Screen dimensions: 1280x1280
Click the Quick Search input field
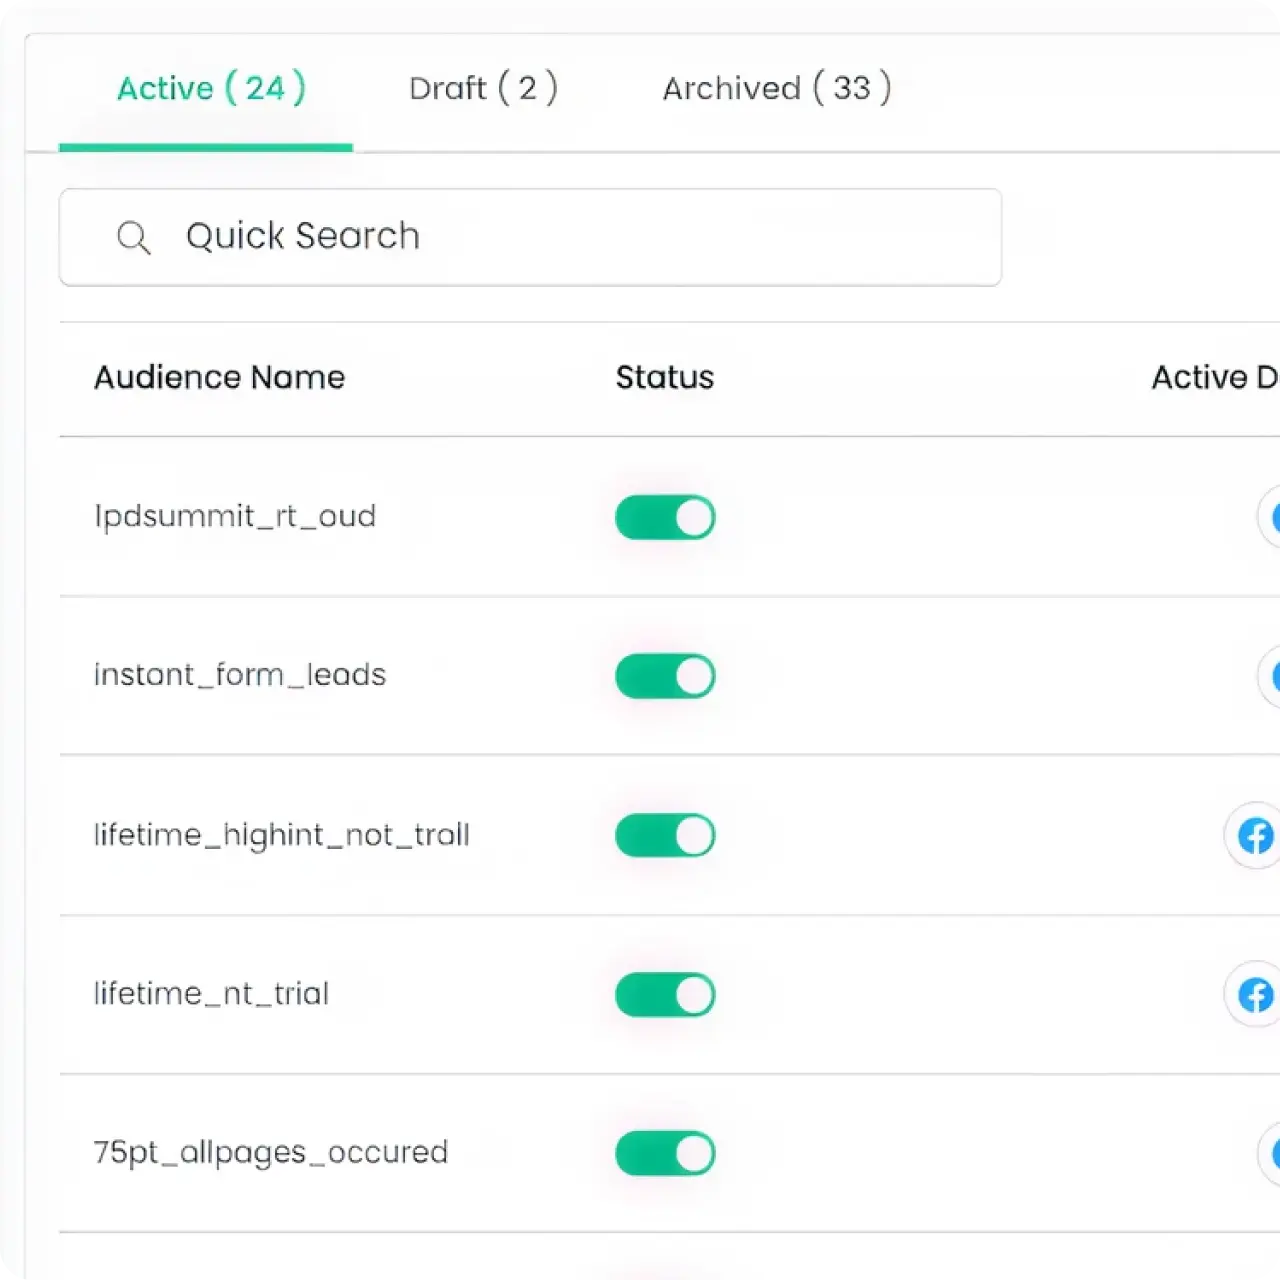(530, 237)
